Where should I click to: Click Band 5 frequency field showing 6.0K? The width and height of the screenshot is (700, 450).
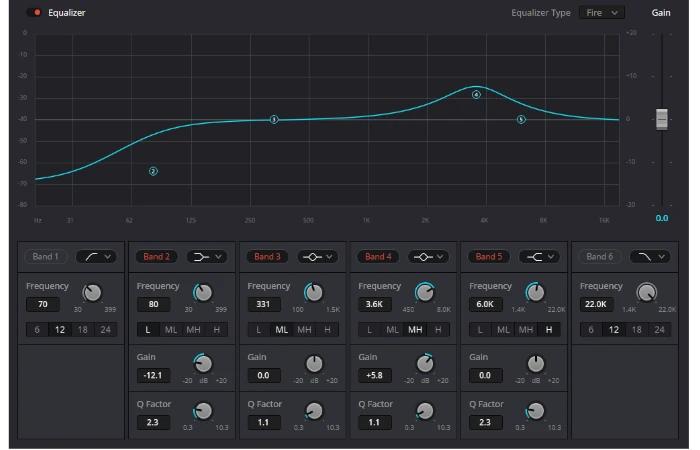[x=485, y=304]
